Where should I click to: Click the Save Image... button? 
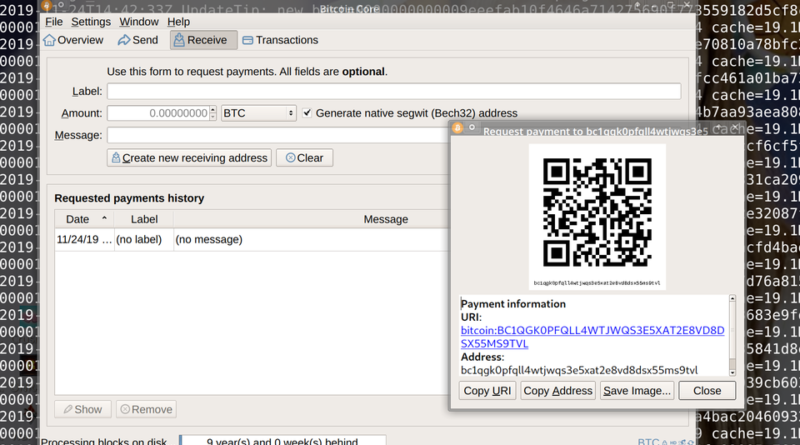click(637, 391)
